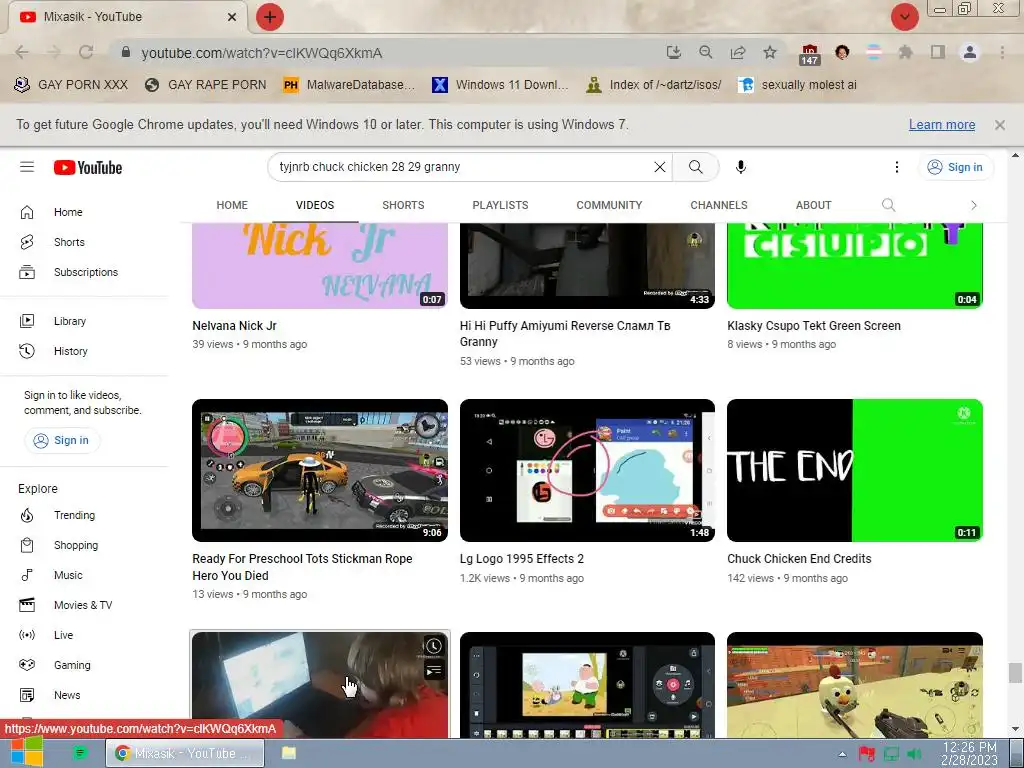1024x768 pixels.
Task: Switch to the COMMUNITY tab
Action: pyautogui.click(x=609, y=205)
